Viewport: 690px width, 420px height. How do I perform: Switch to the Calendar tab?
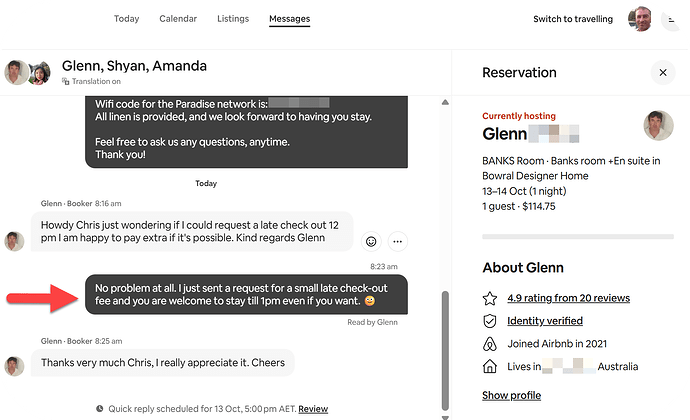click(x=178, y=19)
